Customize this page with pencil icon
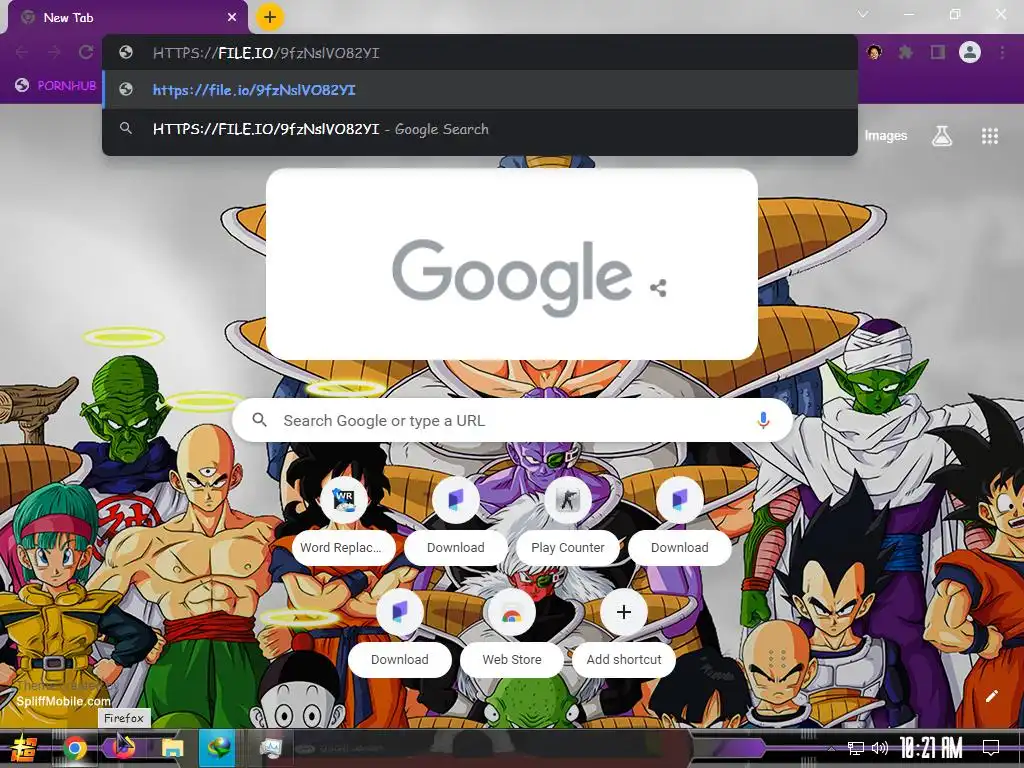This screenshot has width=1024, height=768. (x=991, y=696)
